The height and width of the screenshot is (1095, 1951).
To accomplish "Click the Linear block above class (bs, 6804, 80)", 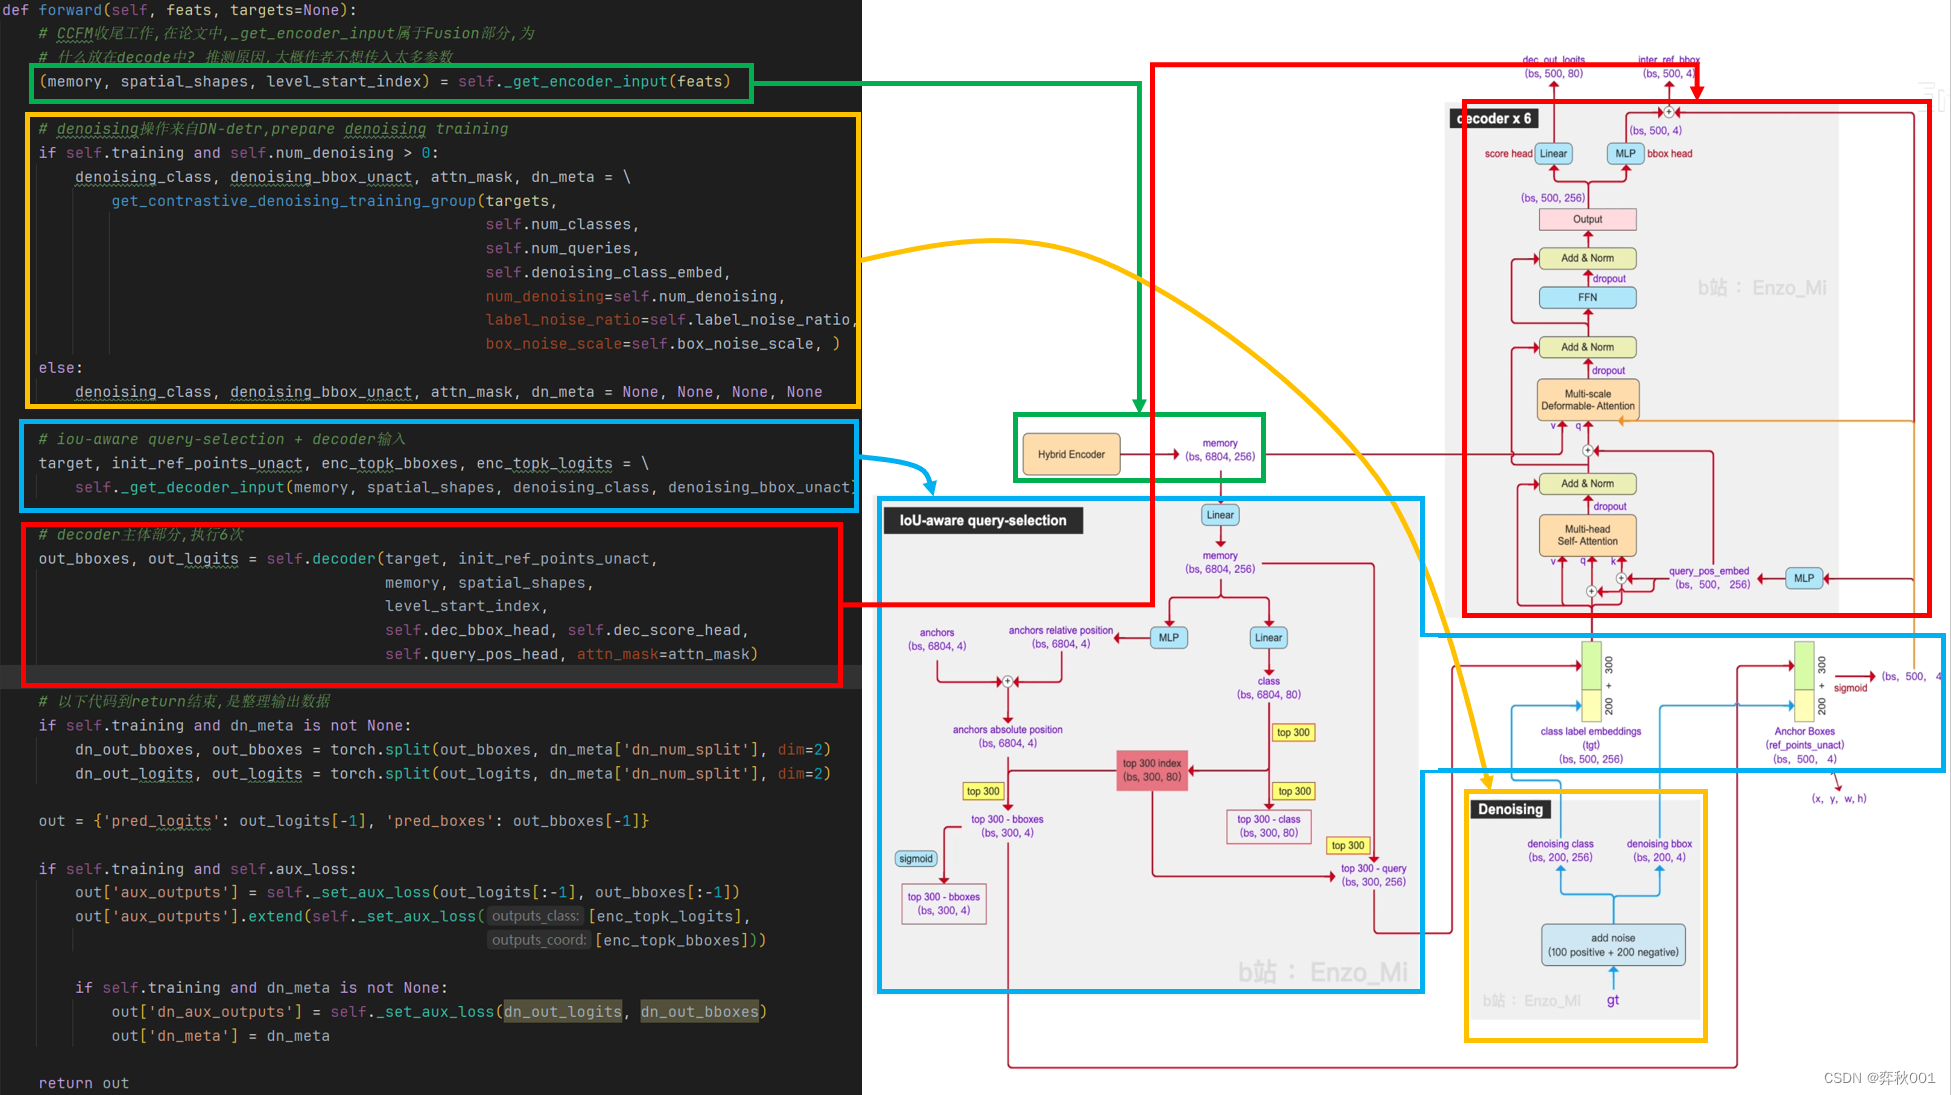I will (x=1268, y=638).
